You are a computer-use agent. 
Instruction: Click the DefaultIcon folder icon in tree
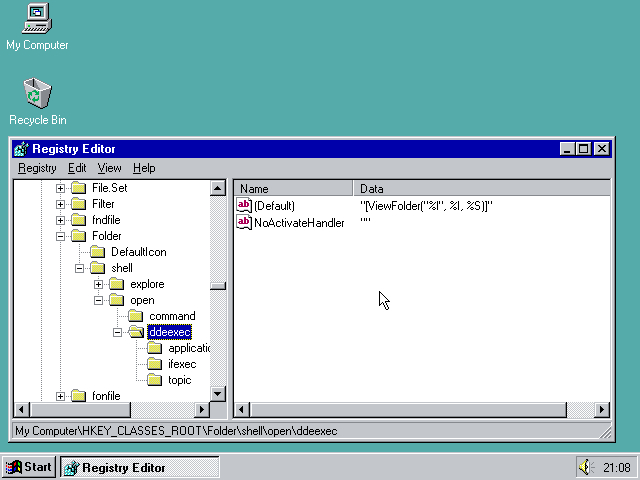97,252
